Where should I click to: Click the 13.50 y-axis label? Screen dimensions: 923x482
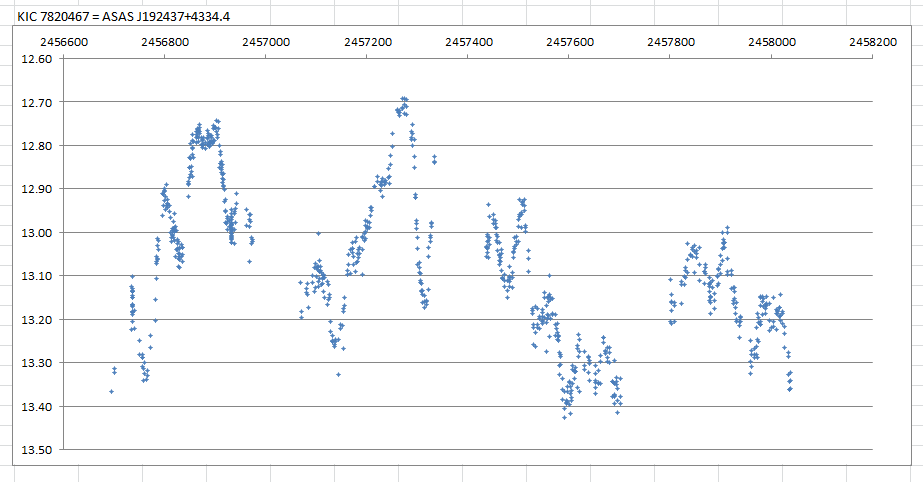36,450
